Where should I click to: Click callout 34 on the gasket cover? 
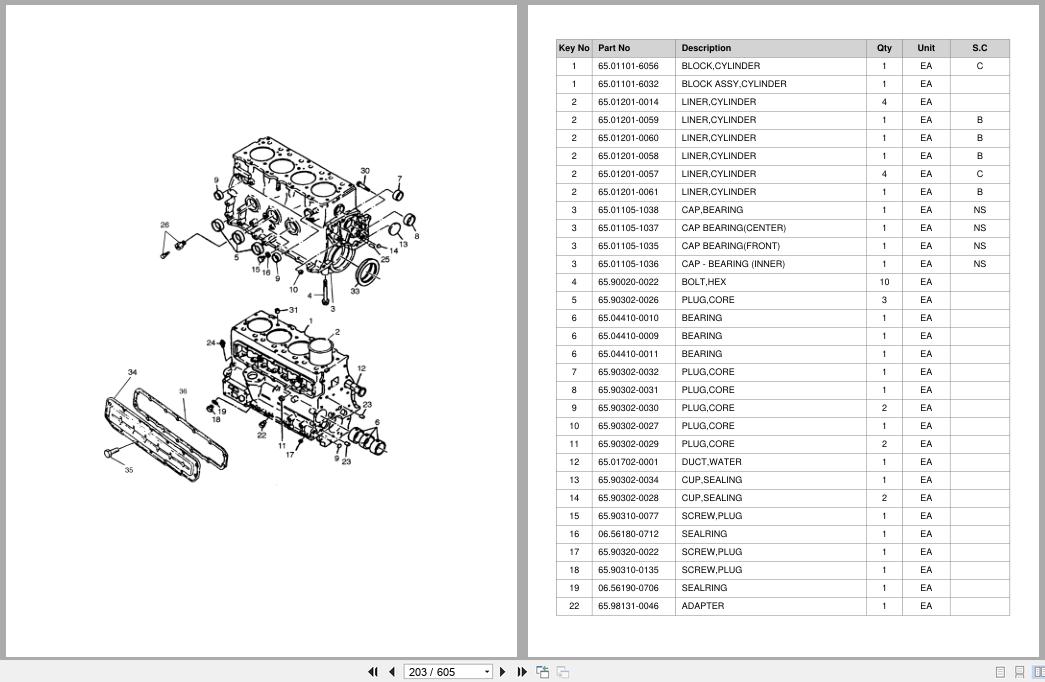click(132, 372)
